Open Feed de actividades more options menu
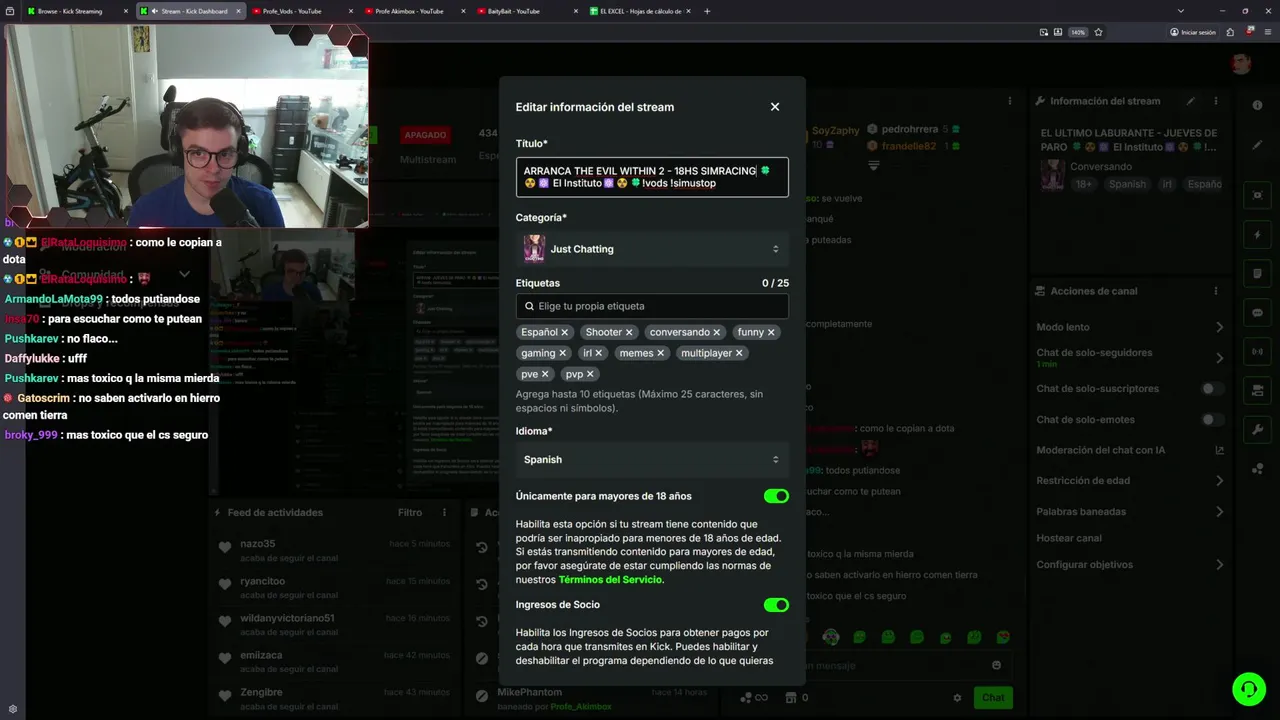The width and height of the screenshot is (1280, 720). pyautogui.click(x=445, y=512)
